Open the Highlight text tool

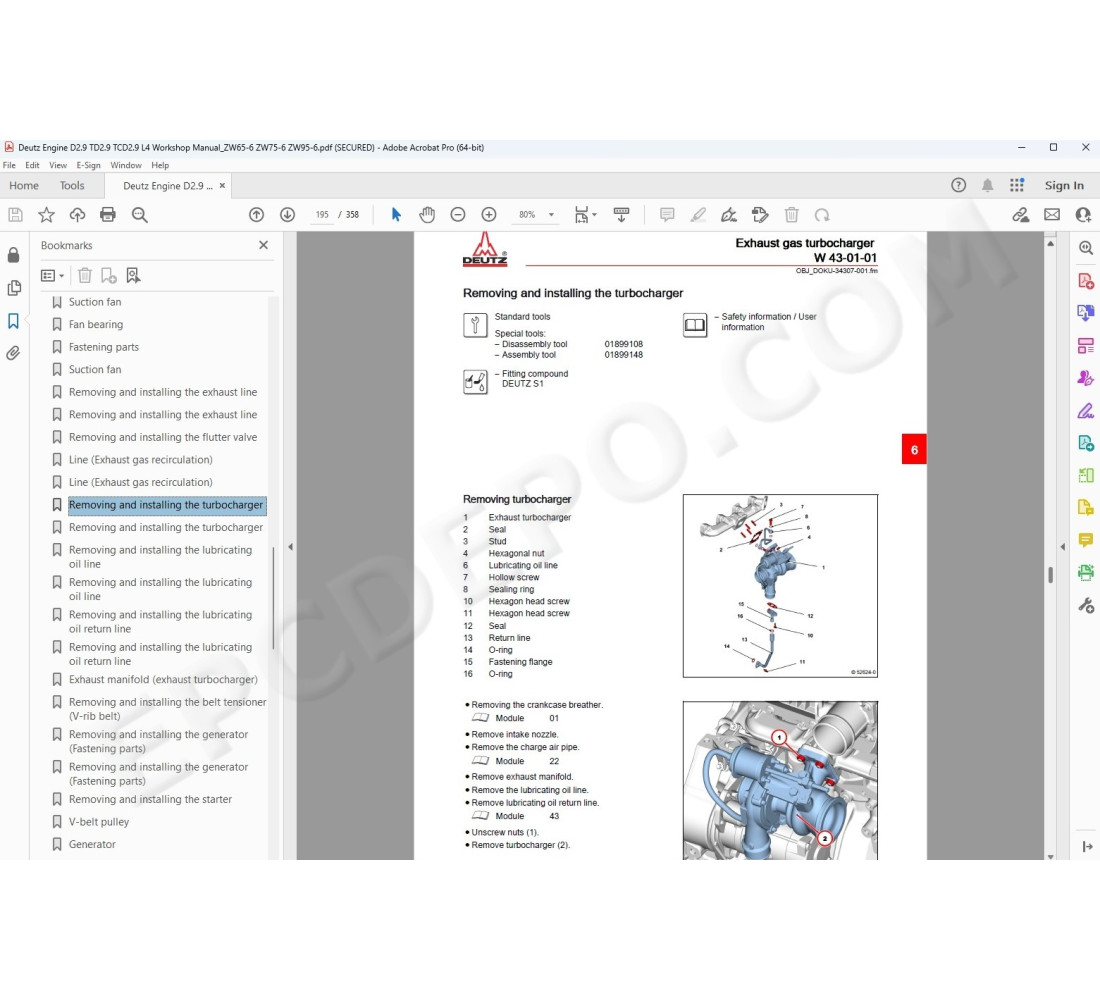[x=697, y=214]
